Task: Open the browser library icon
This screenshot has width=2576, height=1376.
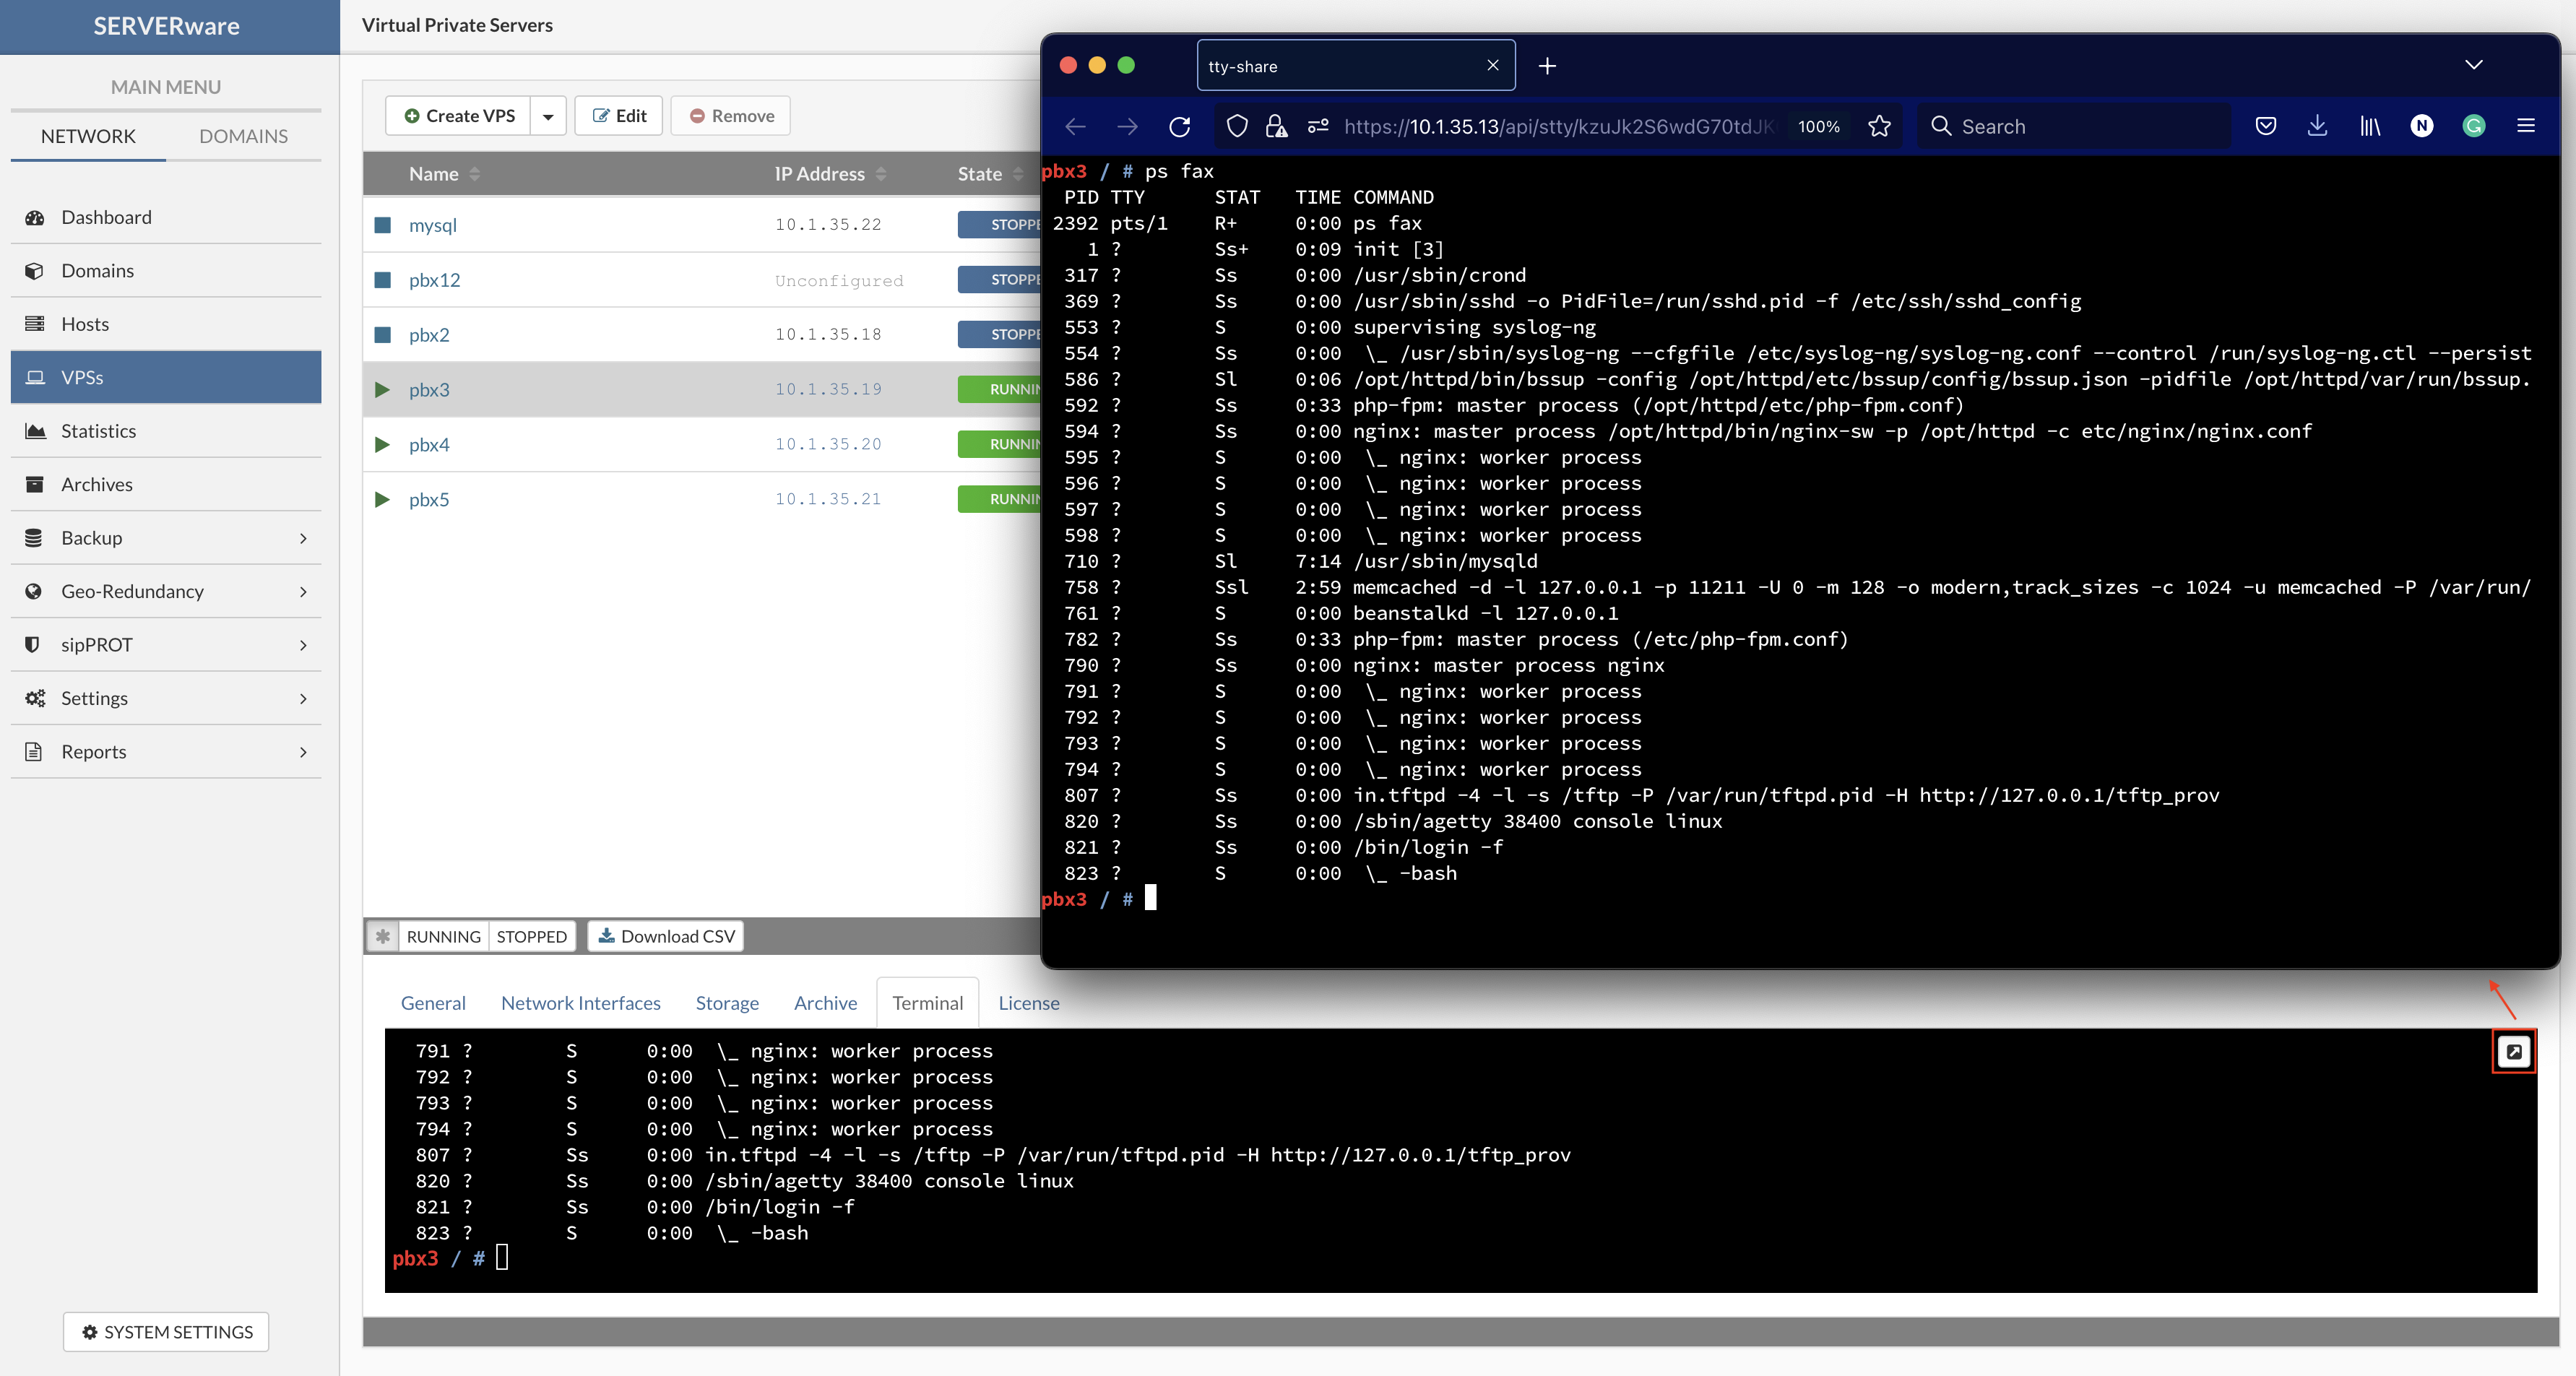Action: click(2370, 126)
